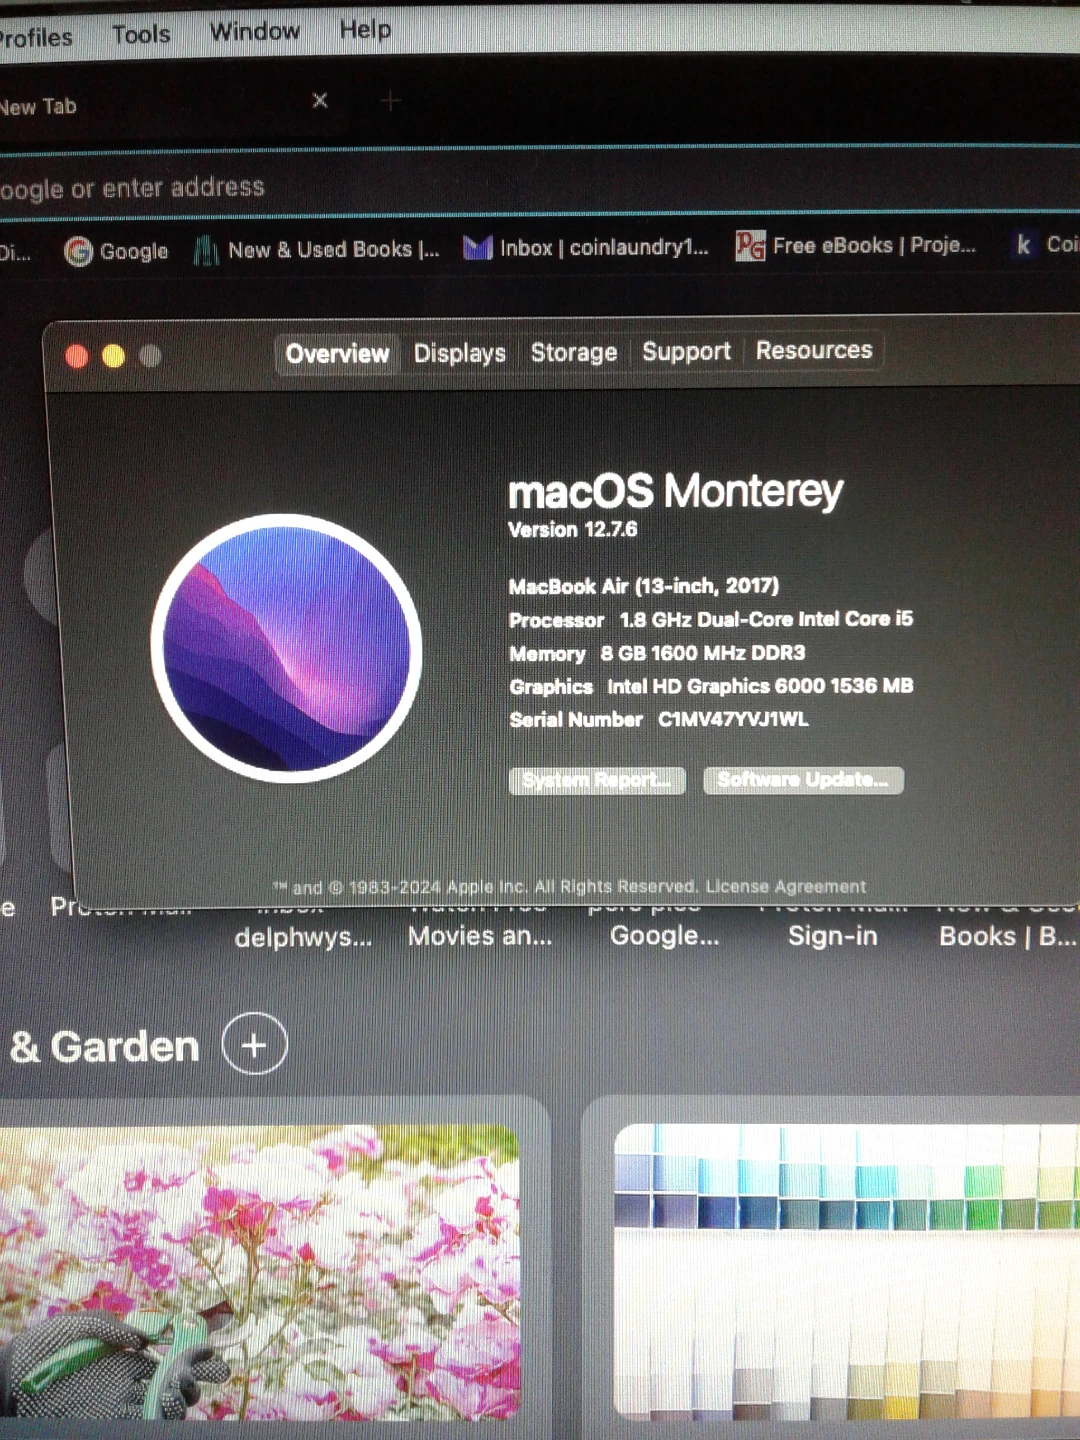Viewport: 1080px width, 1440px height.
Task: Open the Google... shortcut tile
Action: [x=665, y=936]
